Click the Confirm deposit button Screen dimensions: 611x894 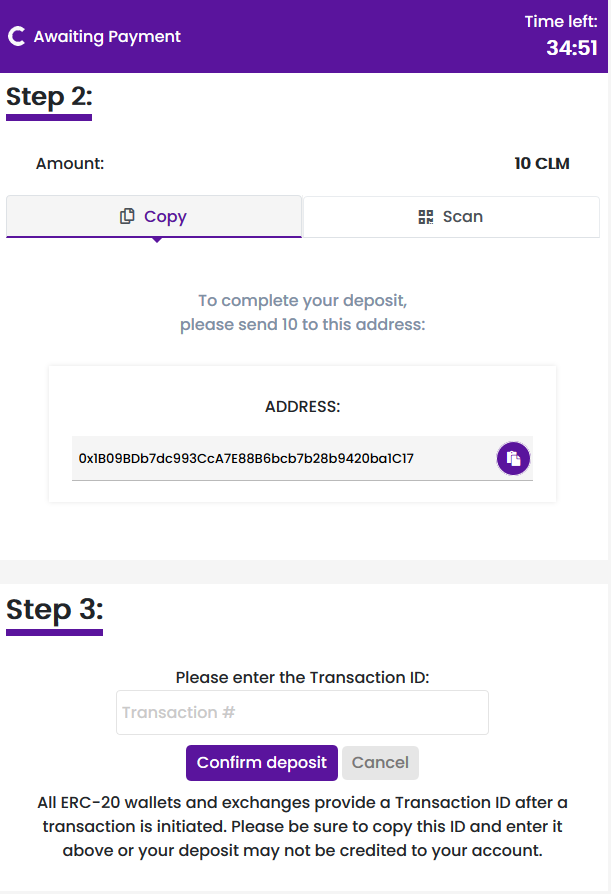(262, 763)
